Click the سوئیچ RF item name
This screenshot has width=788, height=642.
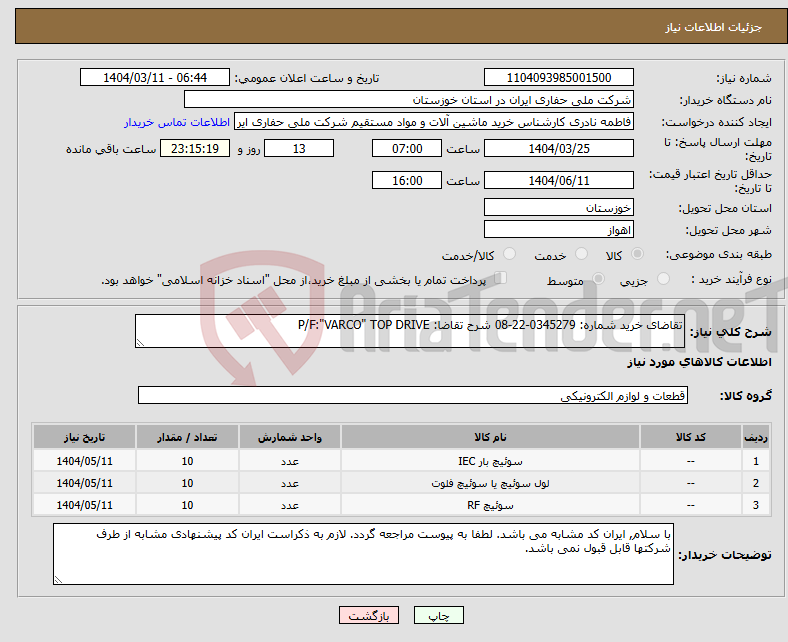[490, 505]
